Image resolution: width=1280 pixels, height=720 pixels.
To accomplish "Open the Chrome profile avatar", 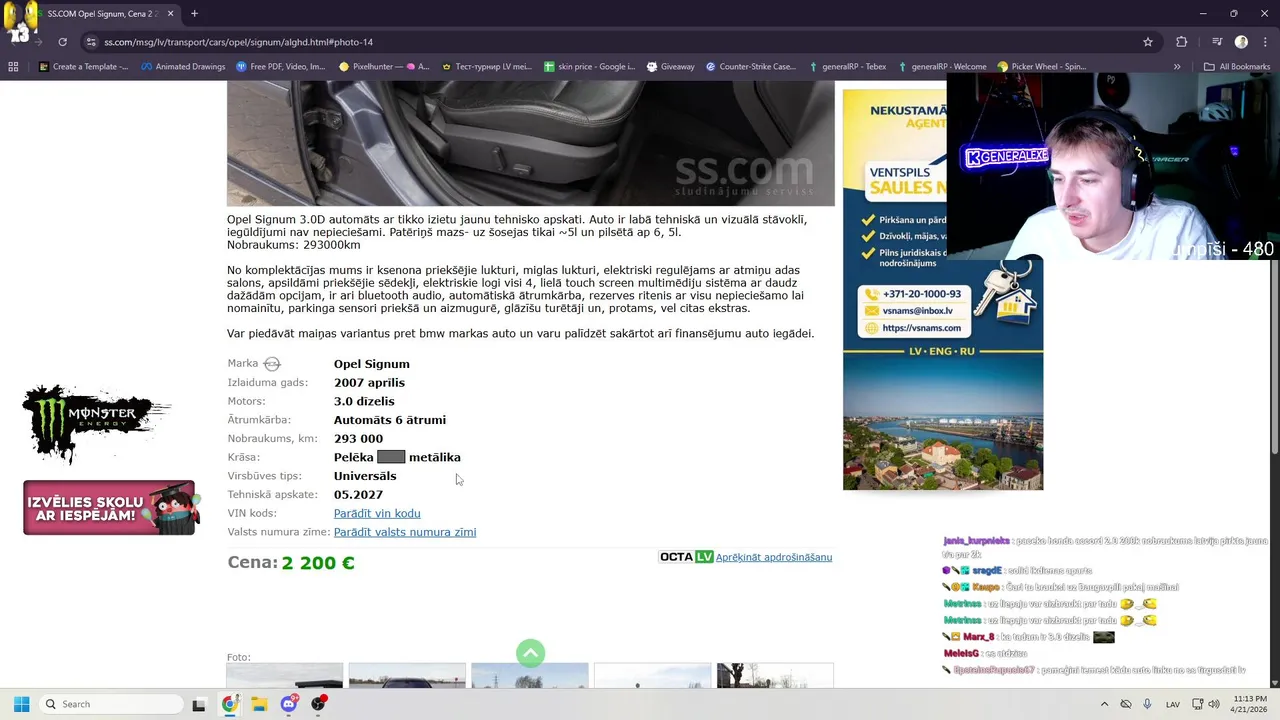I will (x=1241, y=42).
